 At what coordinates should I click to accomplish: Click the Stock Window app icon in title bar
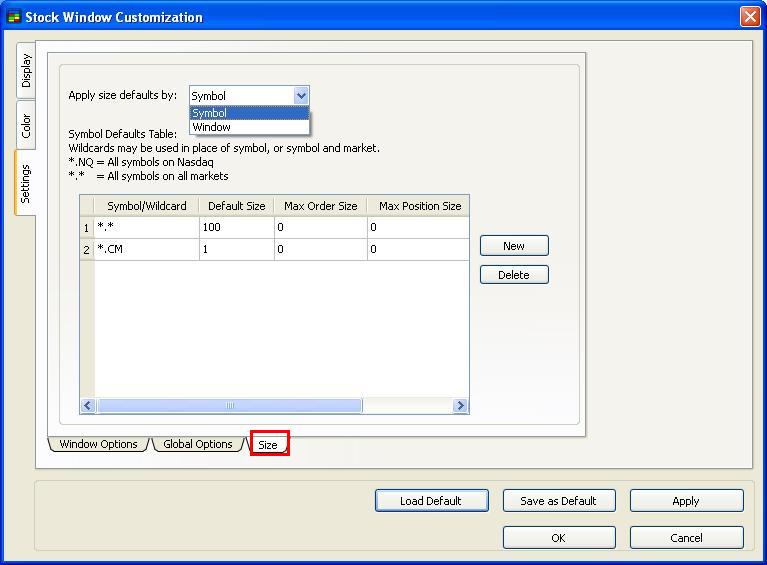pos(14,17)
